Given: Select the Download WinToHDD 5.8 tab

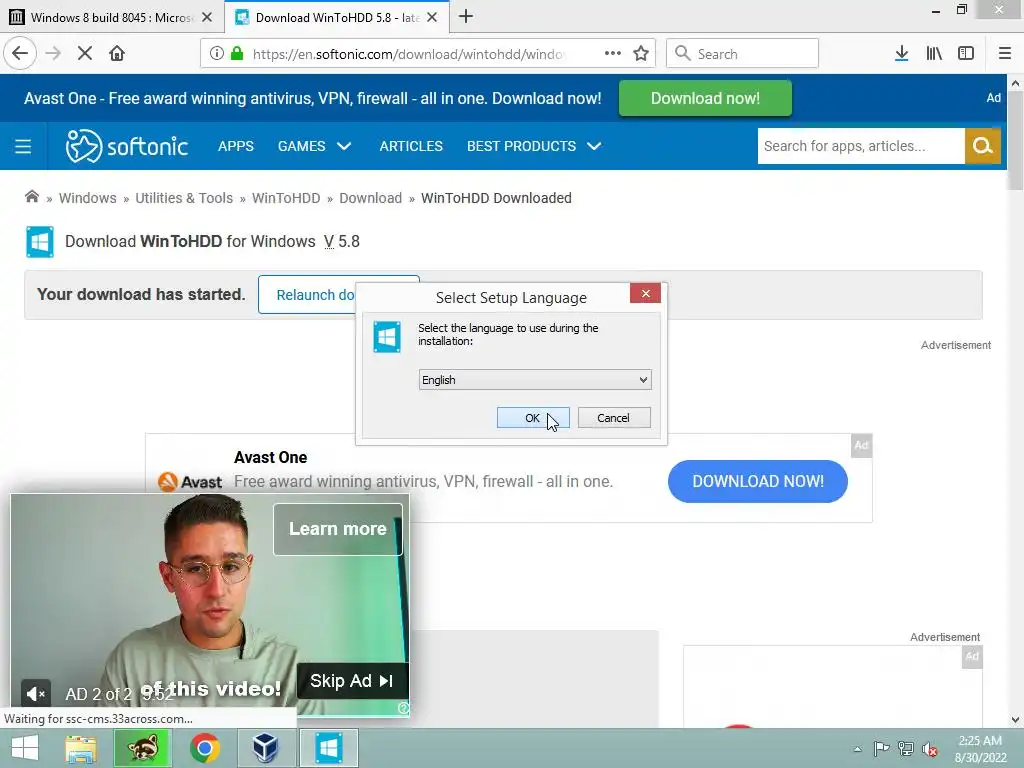Looking at the screenshot, I should (336, 17).
